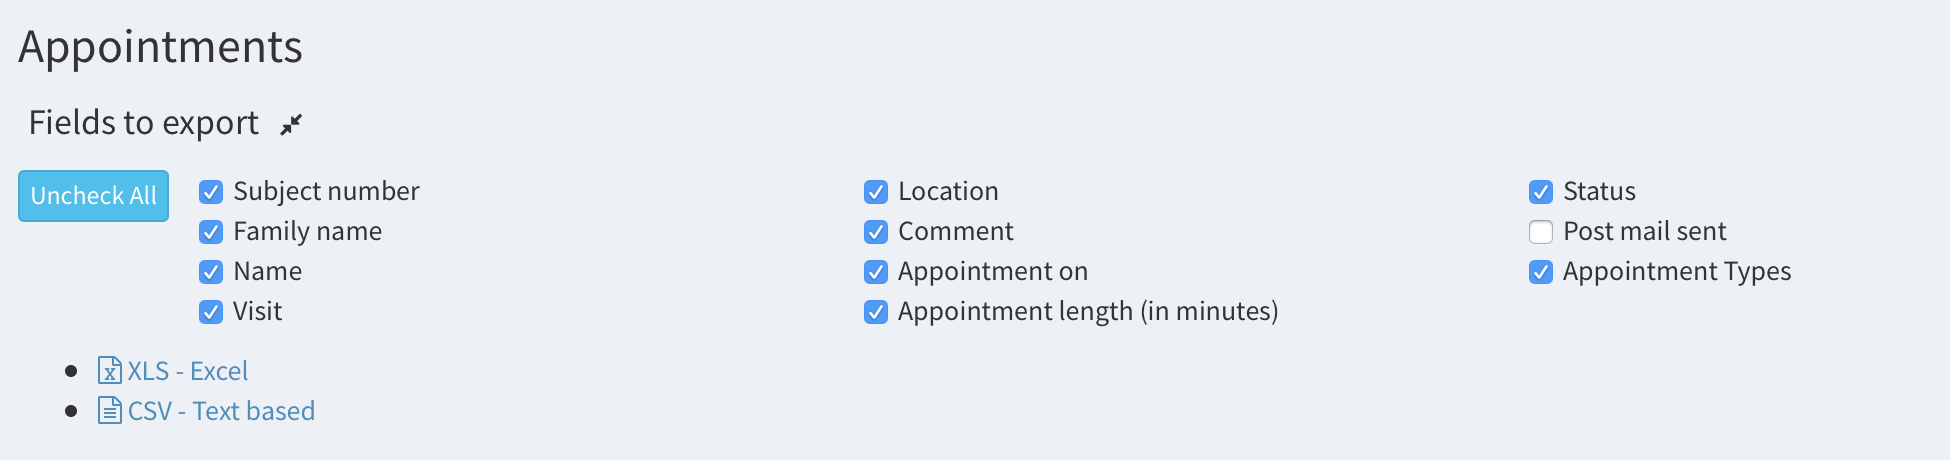Image resolution: width=1950 pixels, height=460 pixels.
Task: Deselect the Comment checkbox
Action: tap(876, 232)
